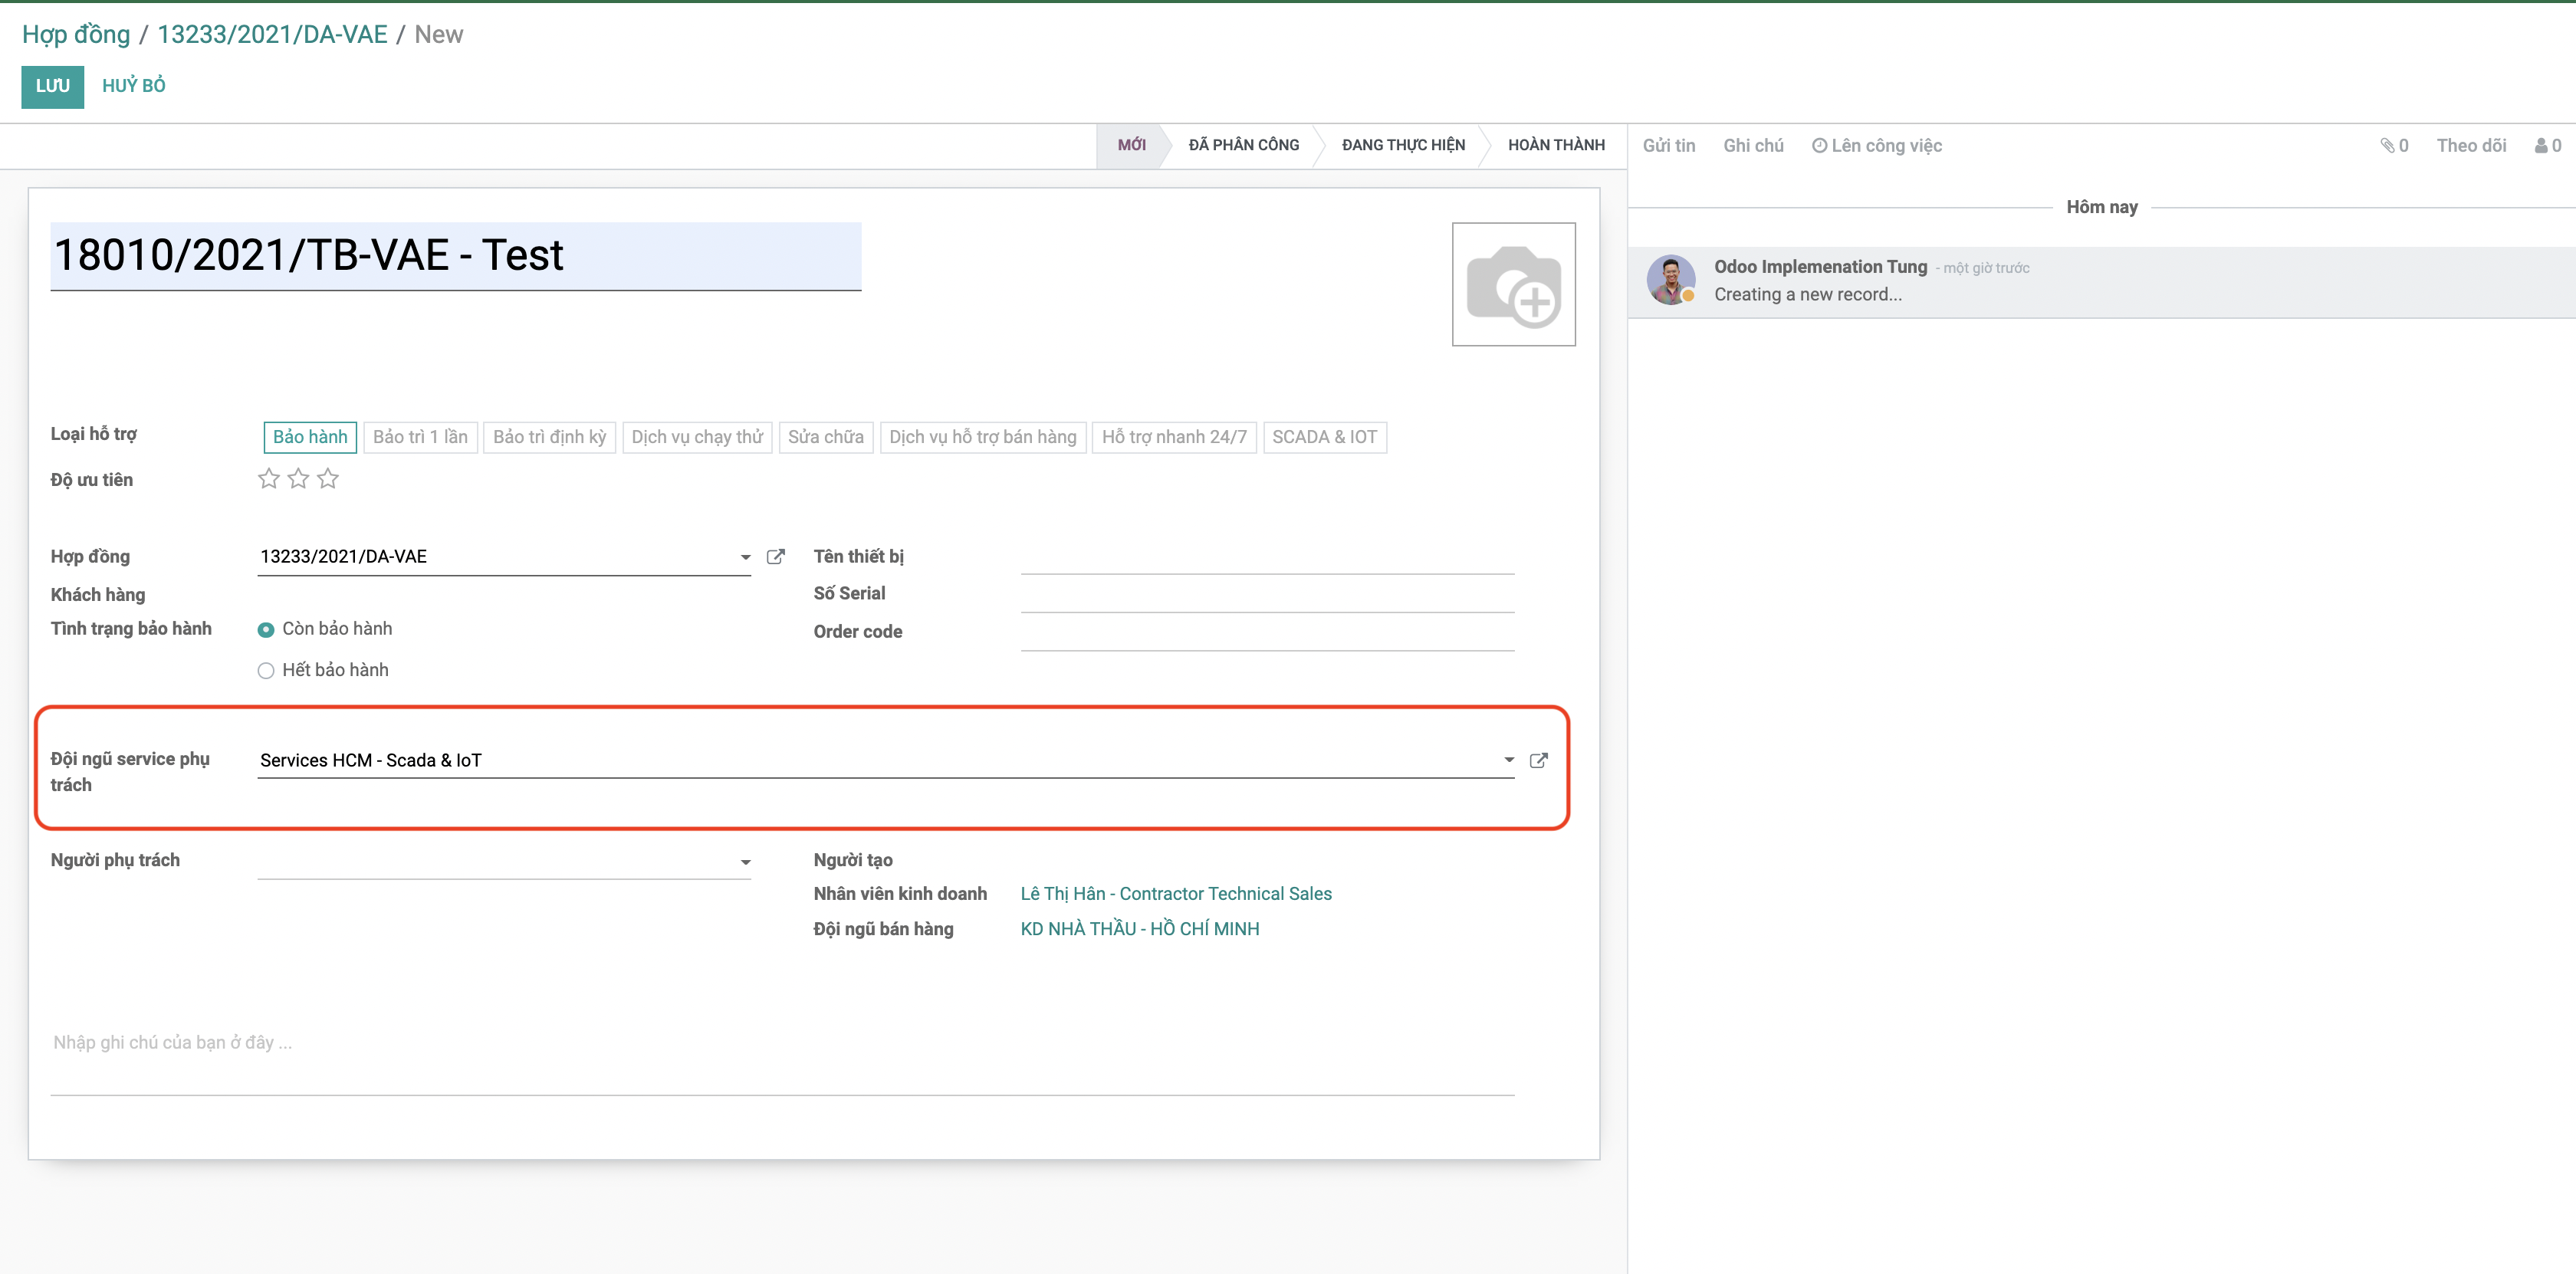
Task: Click the camera add-image placeholder
Action: (x=1513, y=284)
